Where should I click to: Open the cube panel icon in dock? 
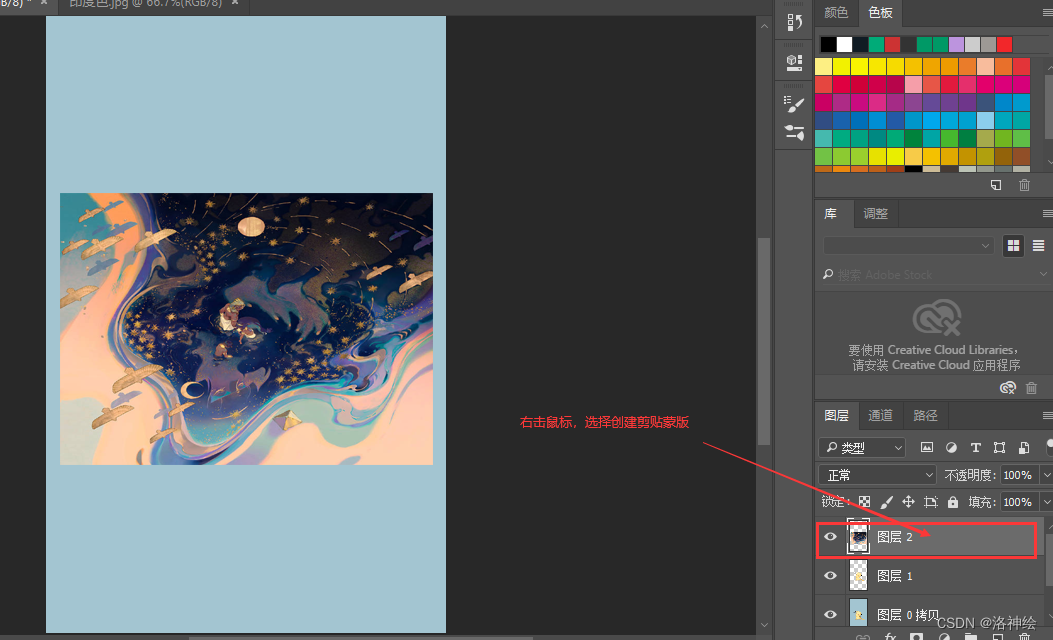794,62
